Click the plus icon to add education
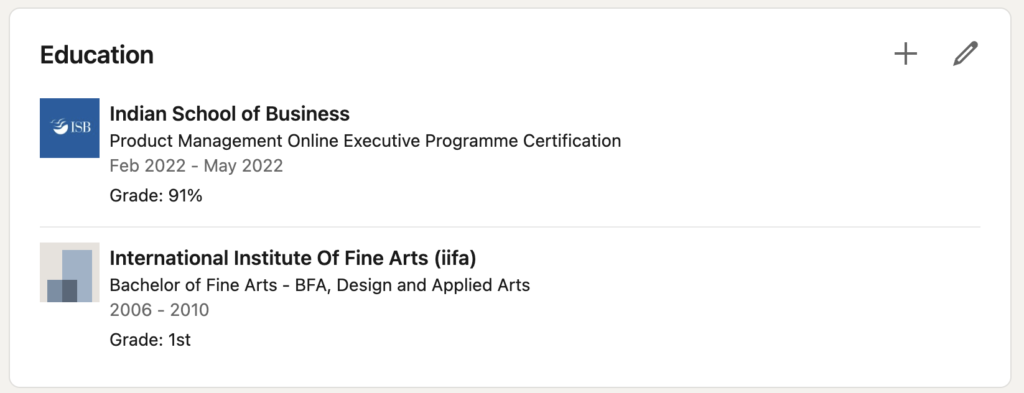The width and height of the screenshot is (1024, 393). pyautogui.click(x=905, y=54)
